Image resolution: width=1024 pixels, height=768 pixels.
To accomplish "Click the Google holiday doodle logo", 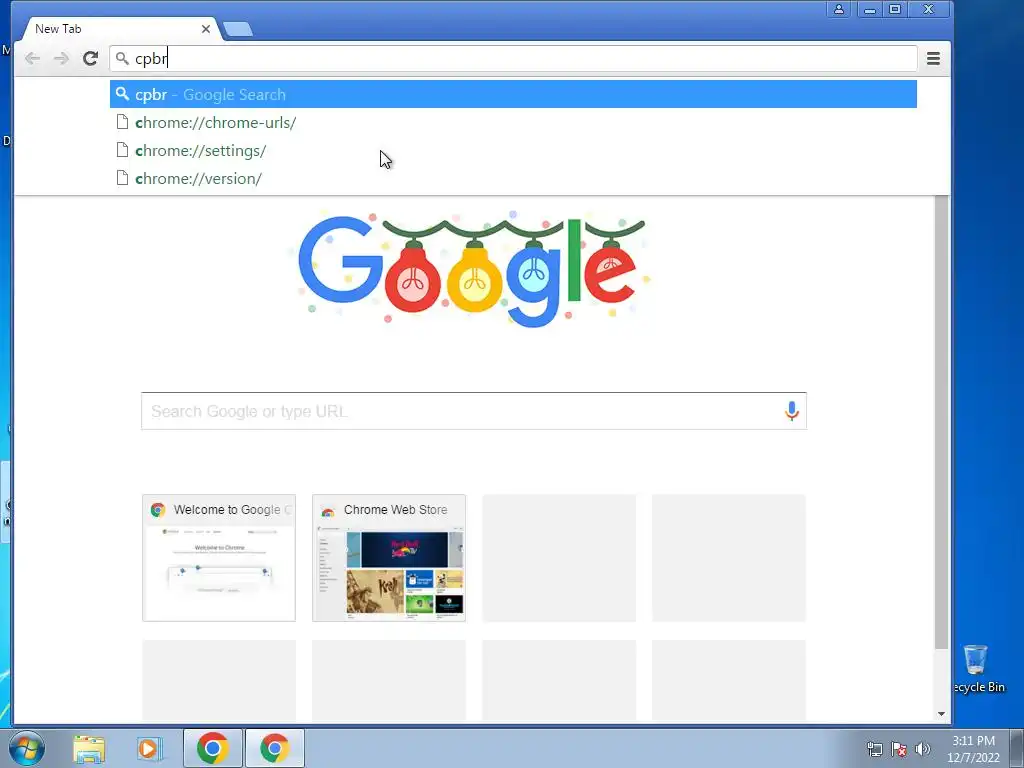I will (x=472, y=269).
